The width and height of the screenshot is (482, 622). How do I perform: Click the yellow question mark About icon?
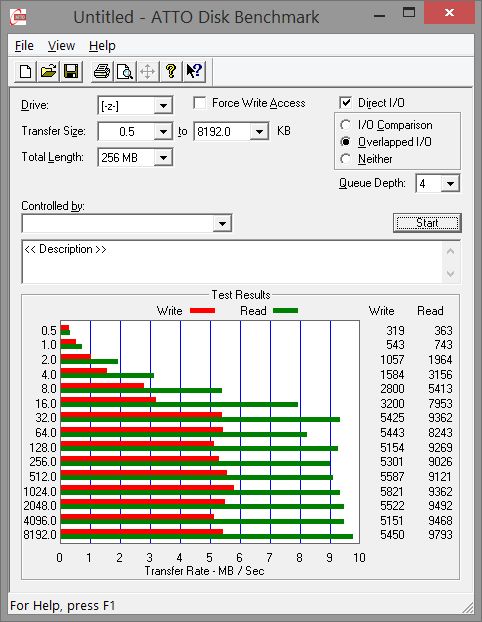click(x=171, y=72)
